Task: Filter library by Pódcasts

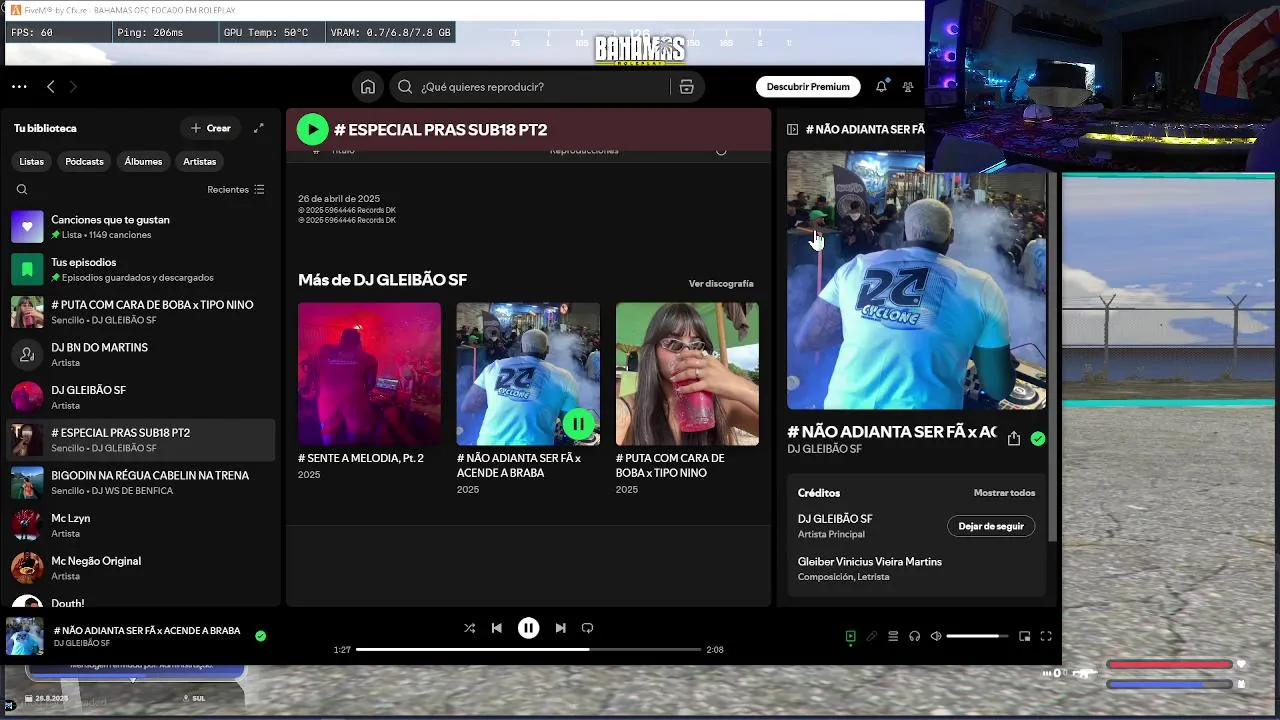Action: [84, 161]
